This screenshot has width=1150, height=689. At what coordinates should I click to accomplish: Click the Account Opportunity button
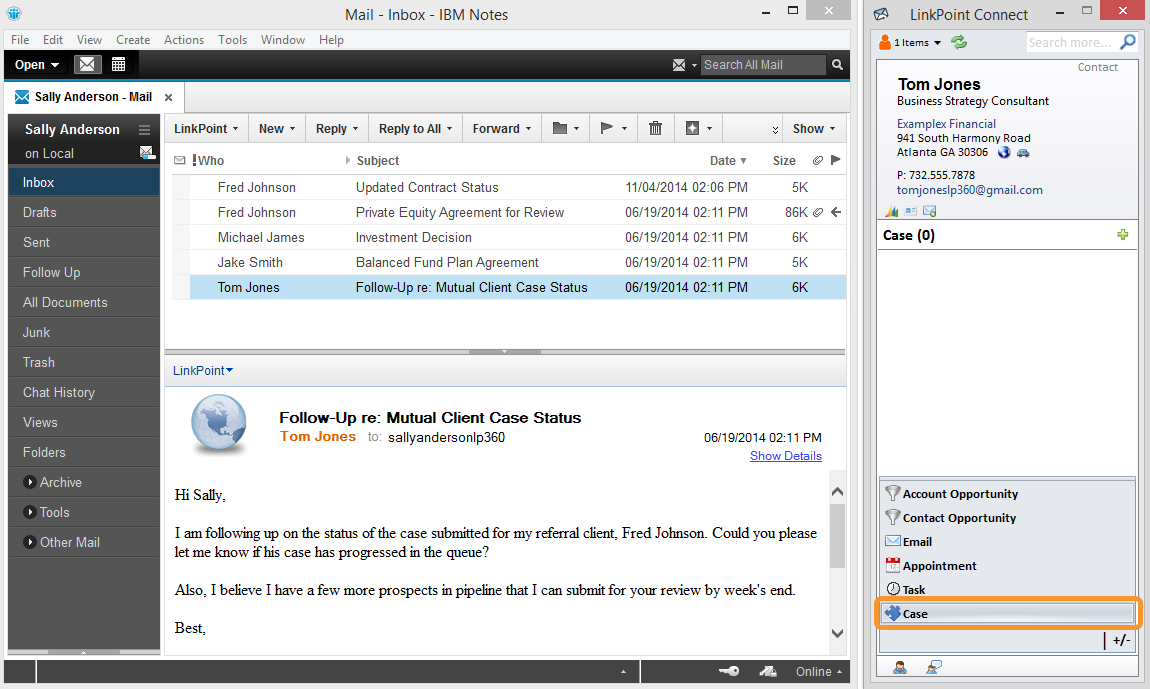1008,494
